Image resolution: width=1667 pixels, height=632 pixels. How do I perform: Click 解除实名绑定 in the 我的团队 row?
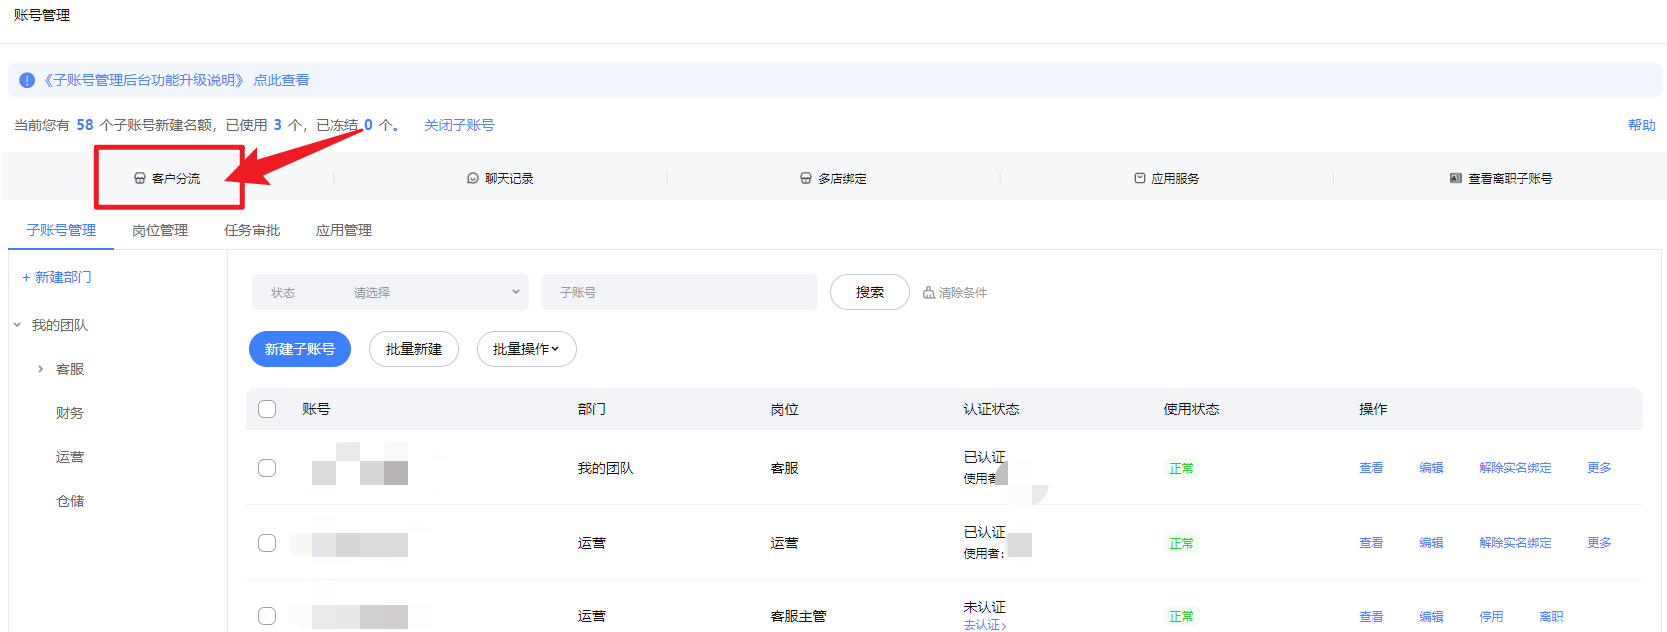pos(1515,468)
